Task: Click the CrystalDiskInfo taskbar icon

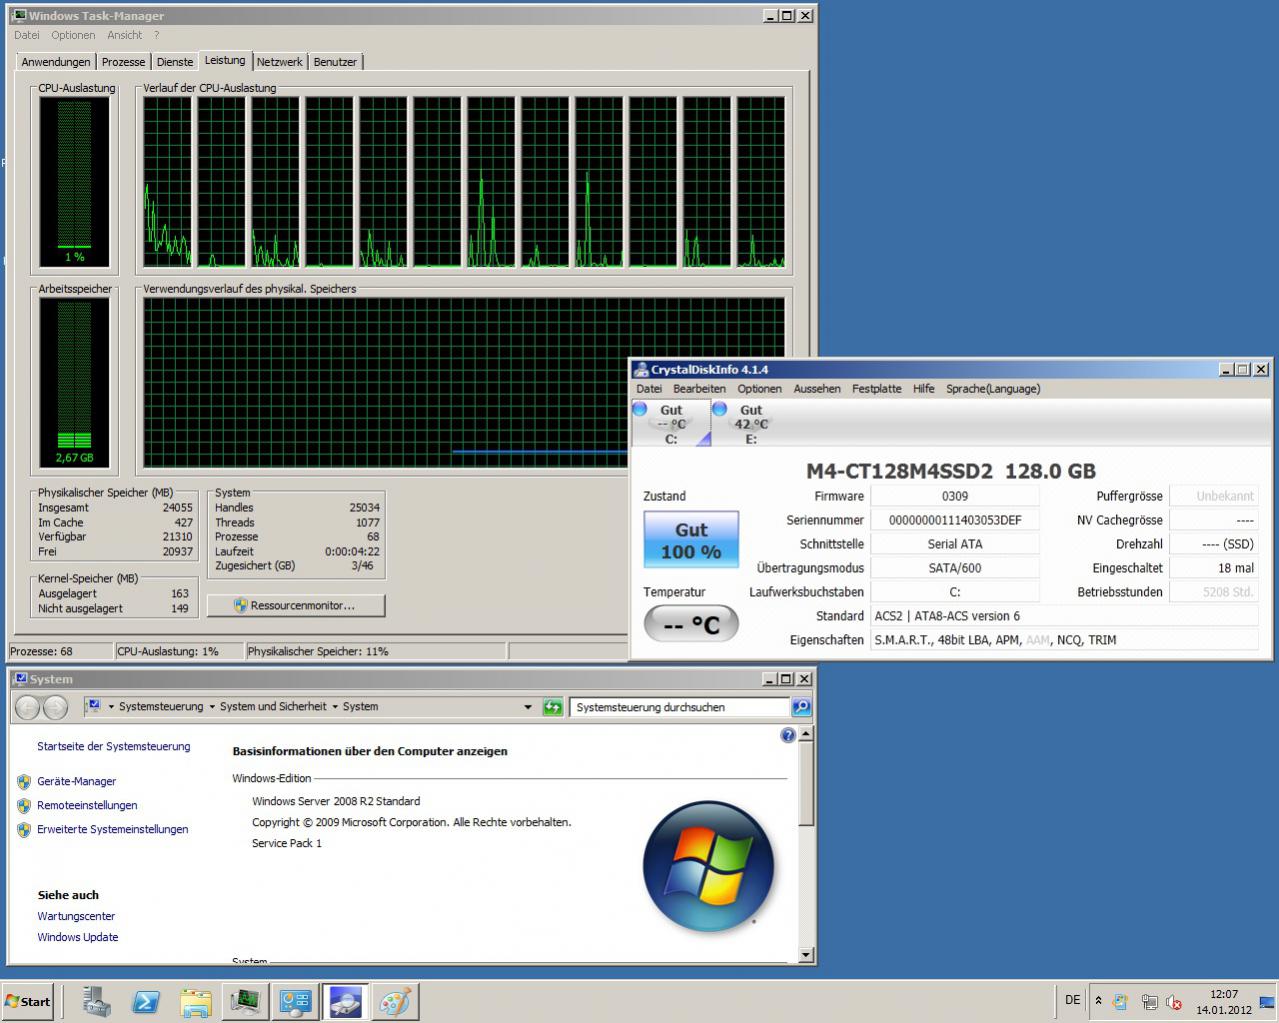Action: pos(345,1001)
